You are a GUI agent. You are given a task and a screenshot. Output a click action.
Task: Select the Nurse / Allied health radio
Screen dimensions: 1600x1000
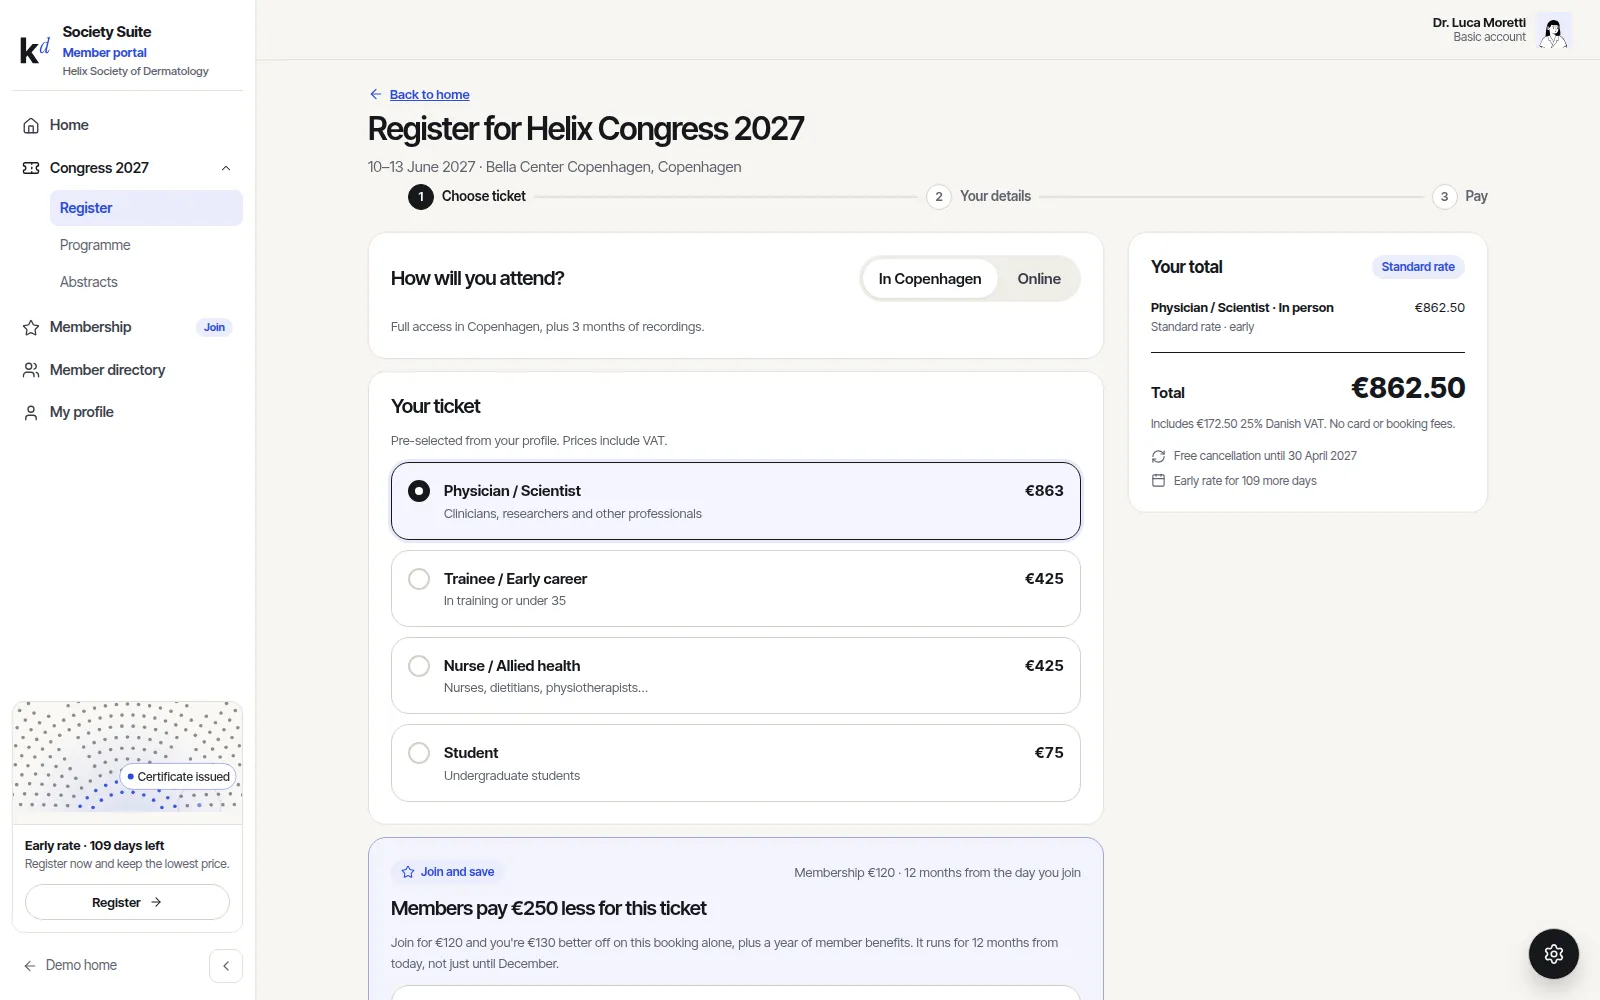(x=419, y=666)
